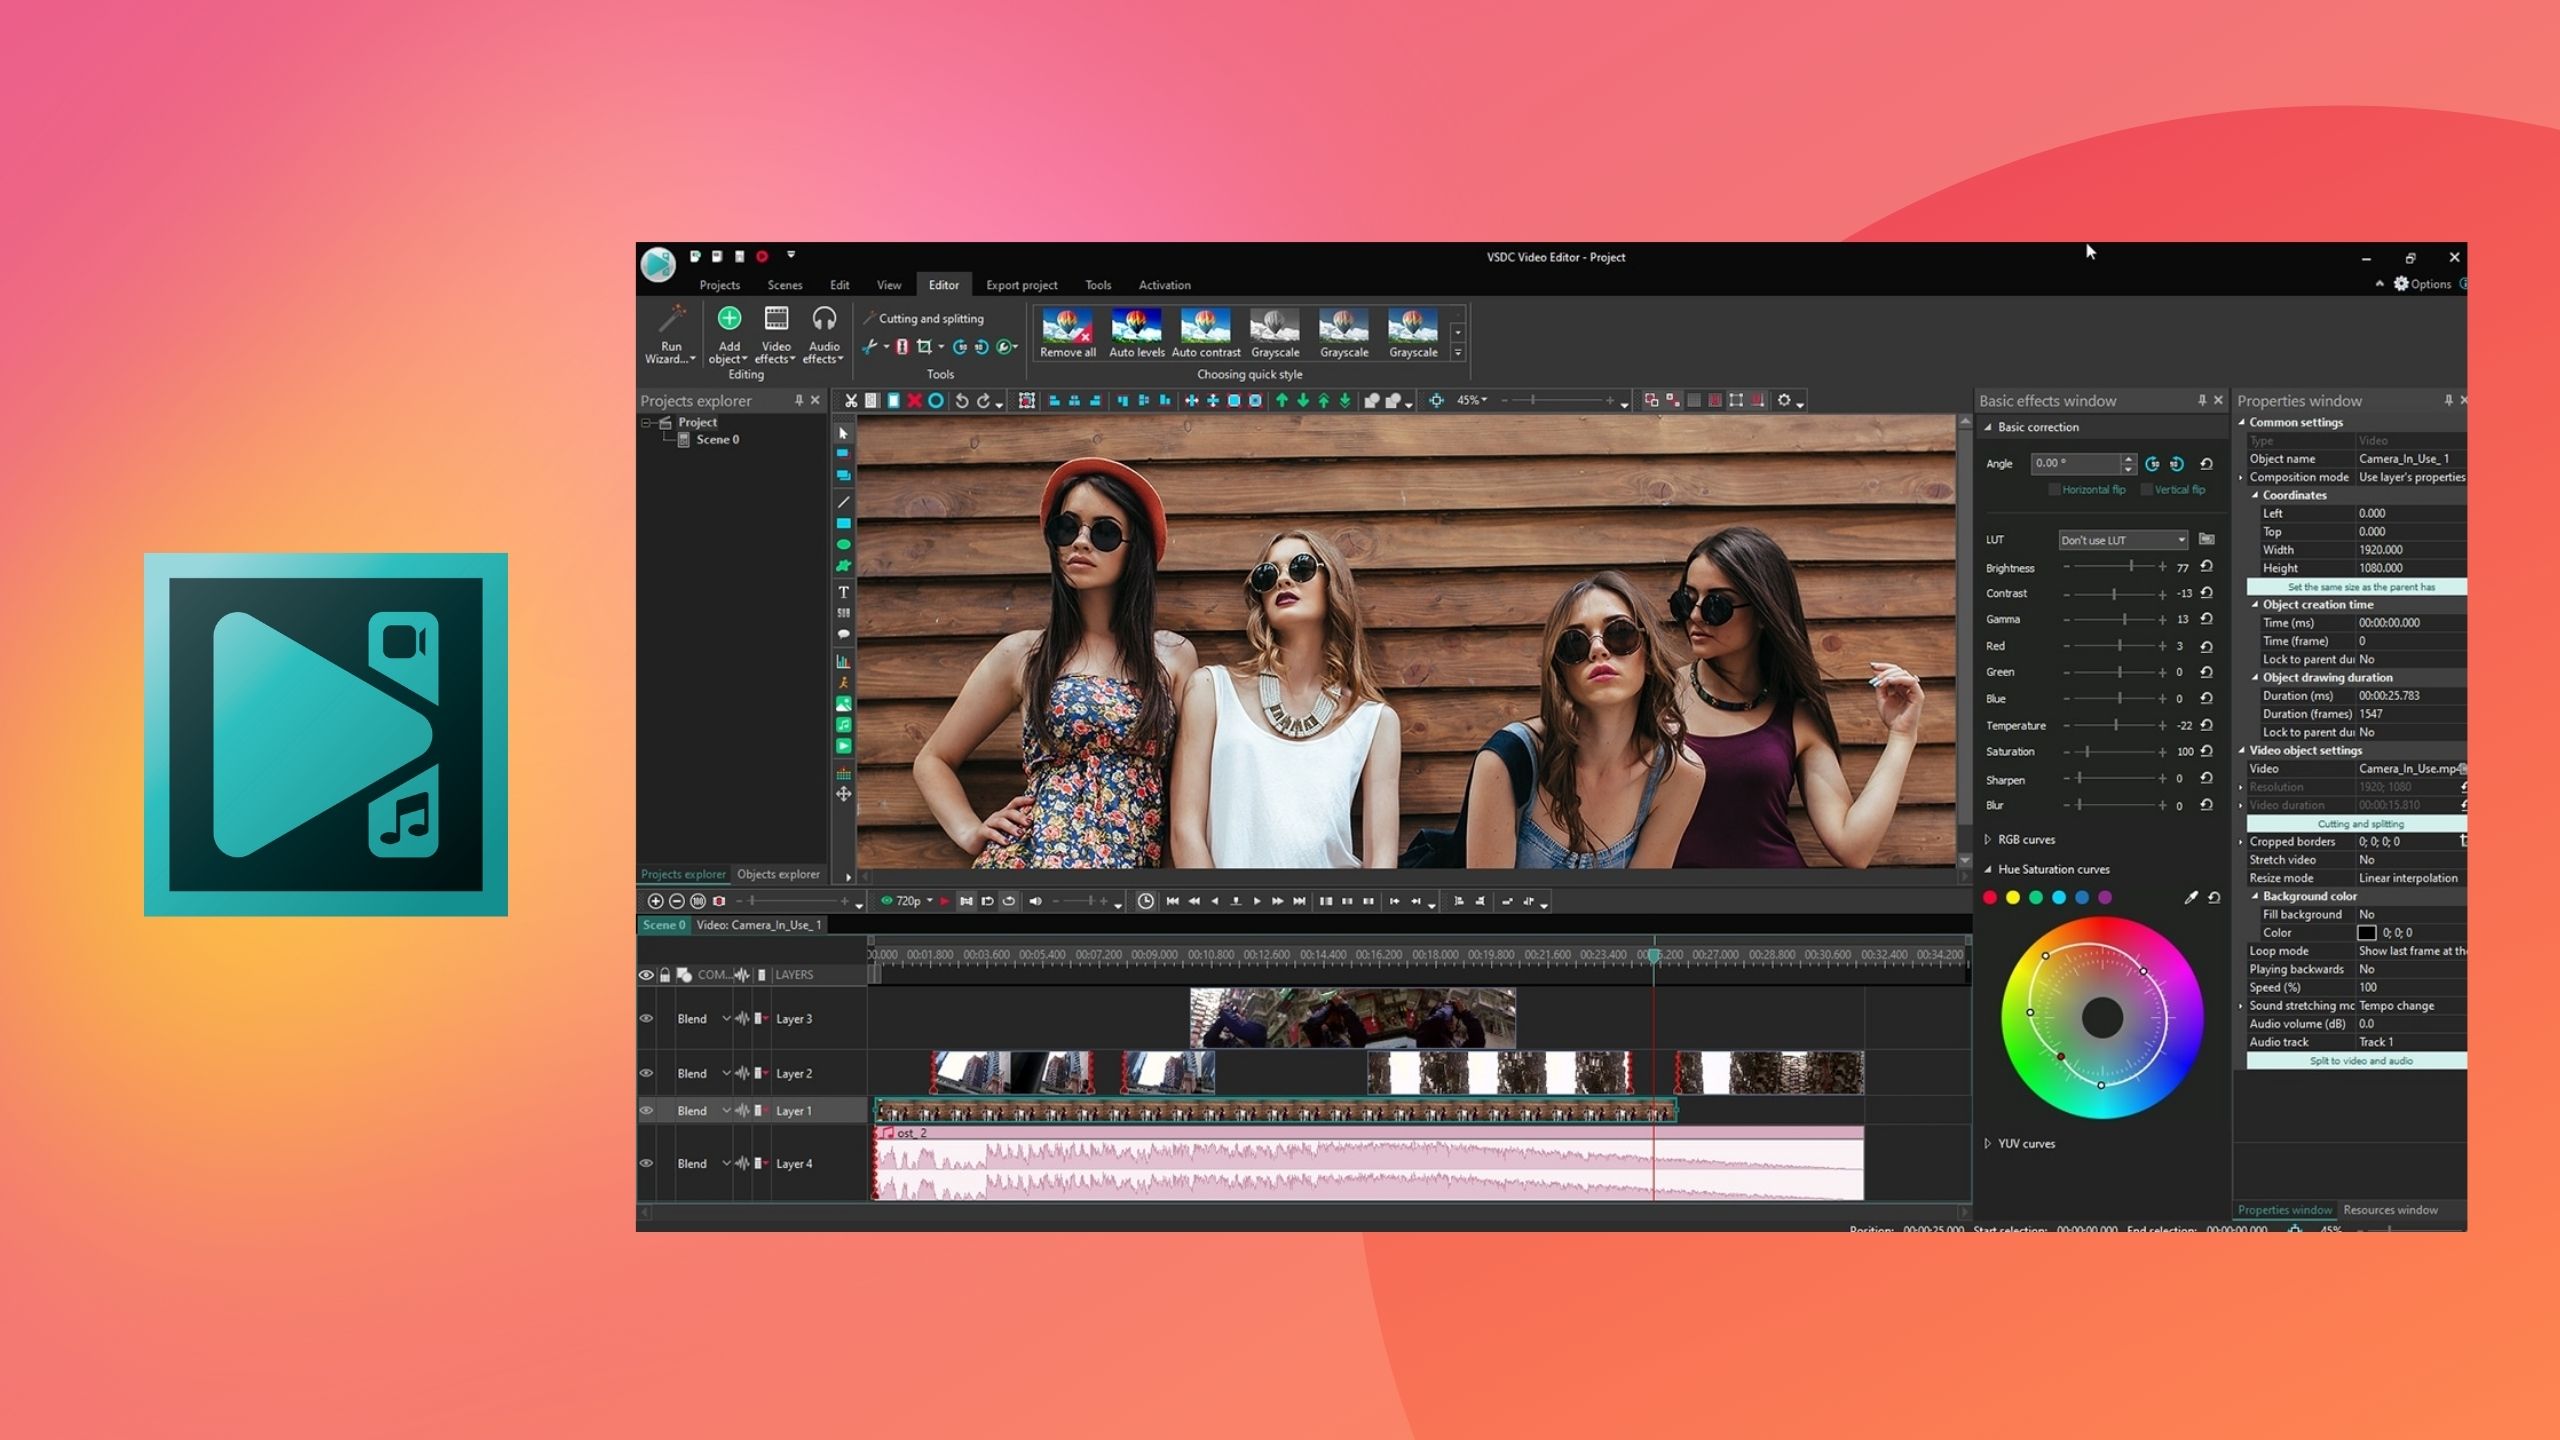The image size is (2560, 1440).
Task: Toggle the Vertical flip checkbox
Action: point(2146,490)
